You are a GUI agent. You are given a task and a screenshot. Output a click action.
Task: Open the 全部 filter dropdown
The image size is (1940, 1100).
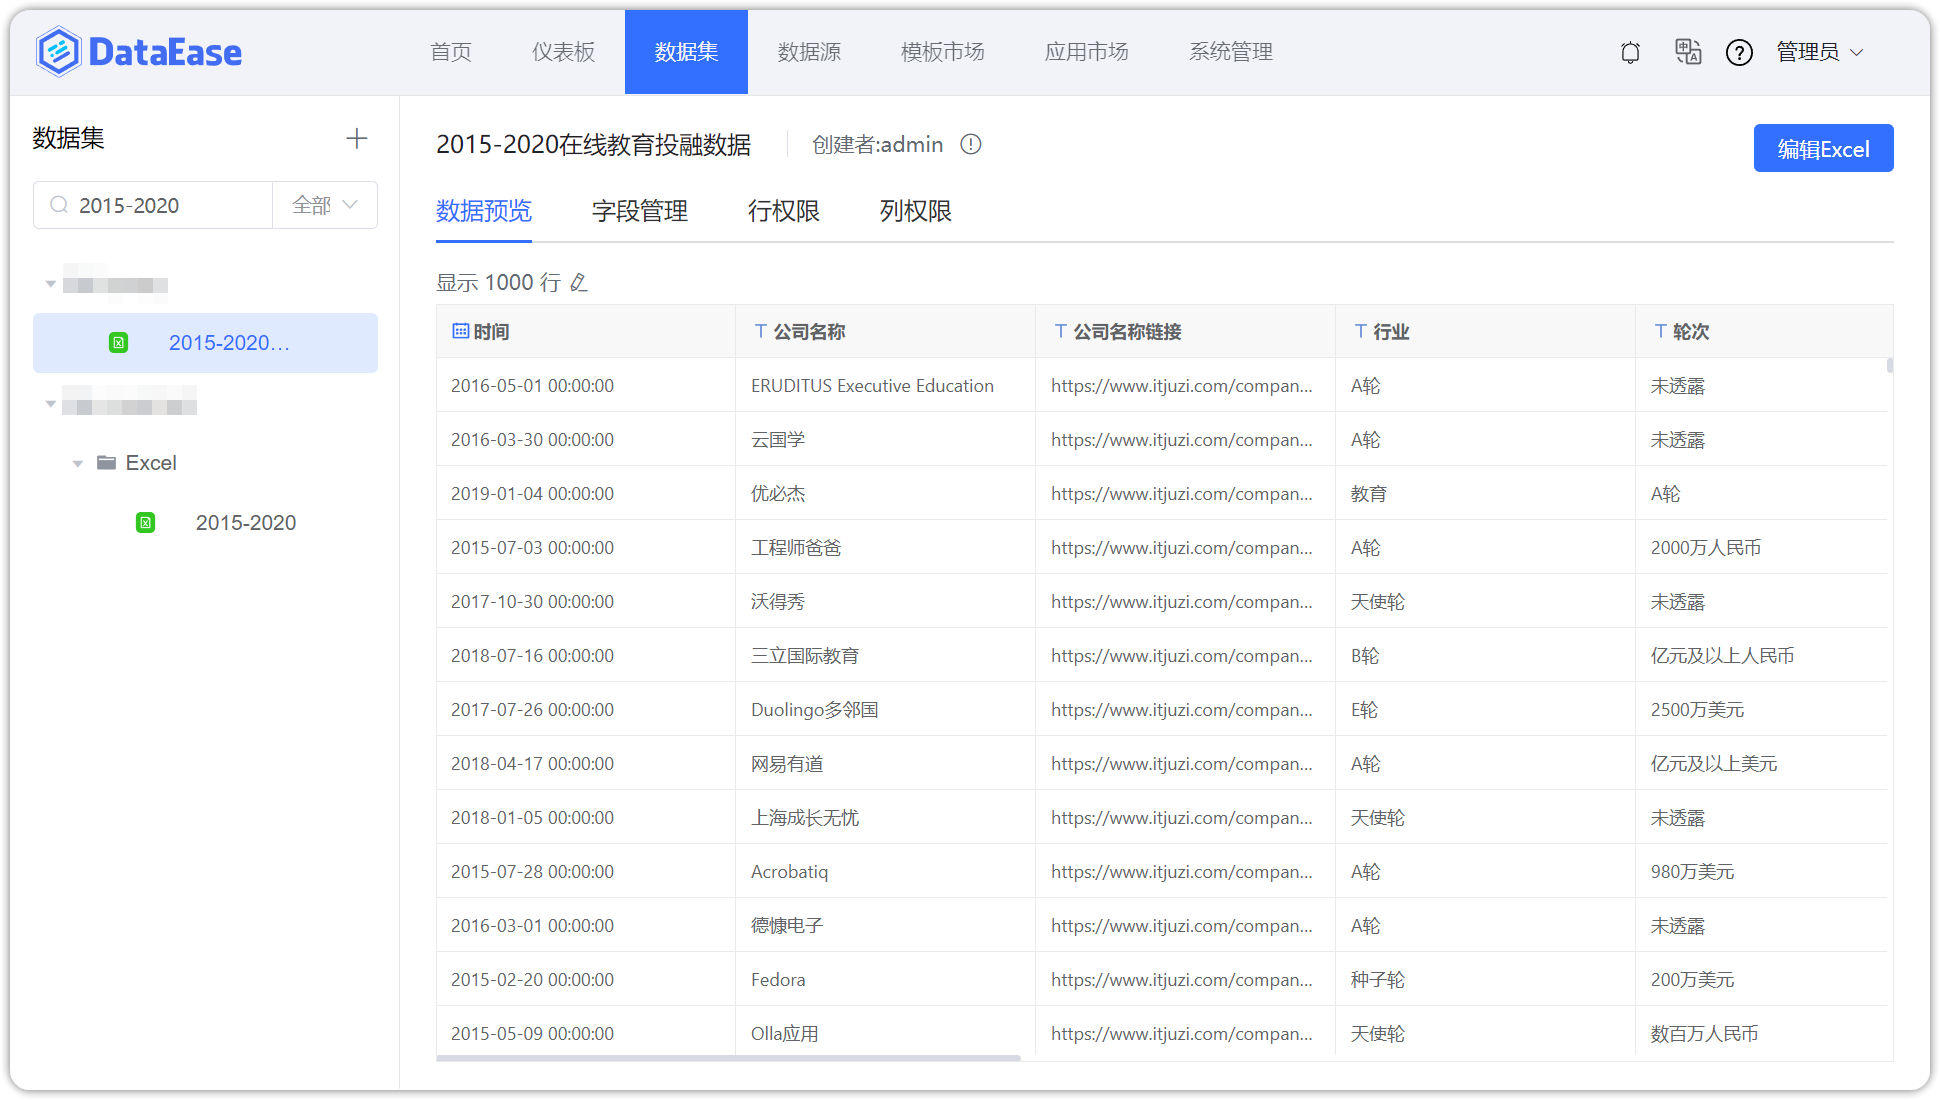pyautogui.click(x=324, y=204)
